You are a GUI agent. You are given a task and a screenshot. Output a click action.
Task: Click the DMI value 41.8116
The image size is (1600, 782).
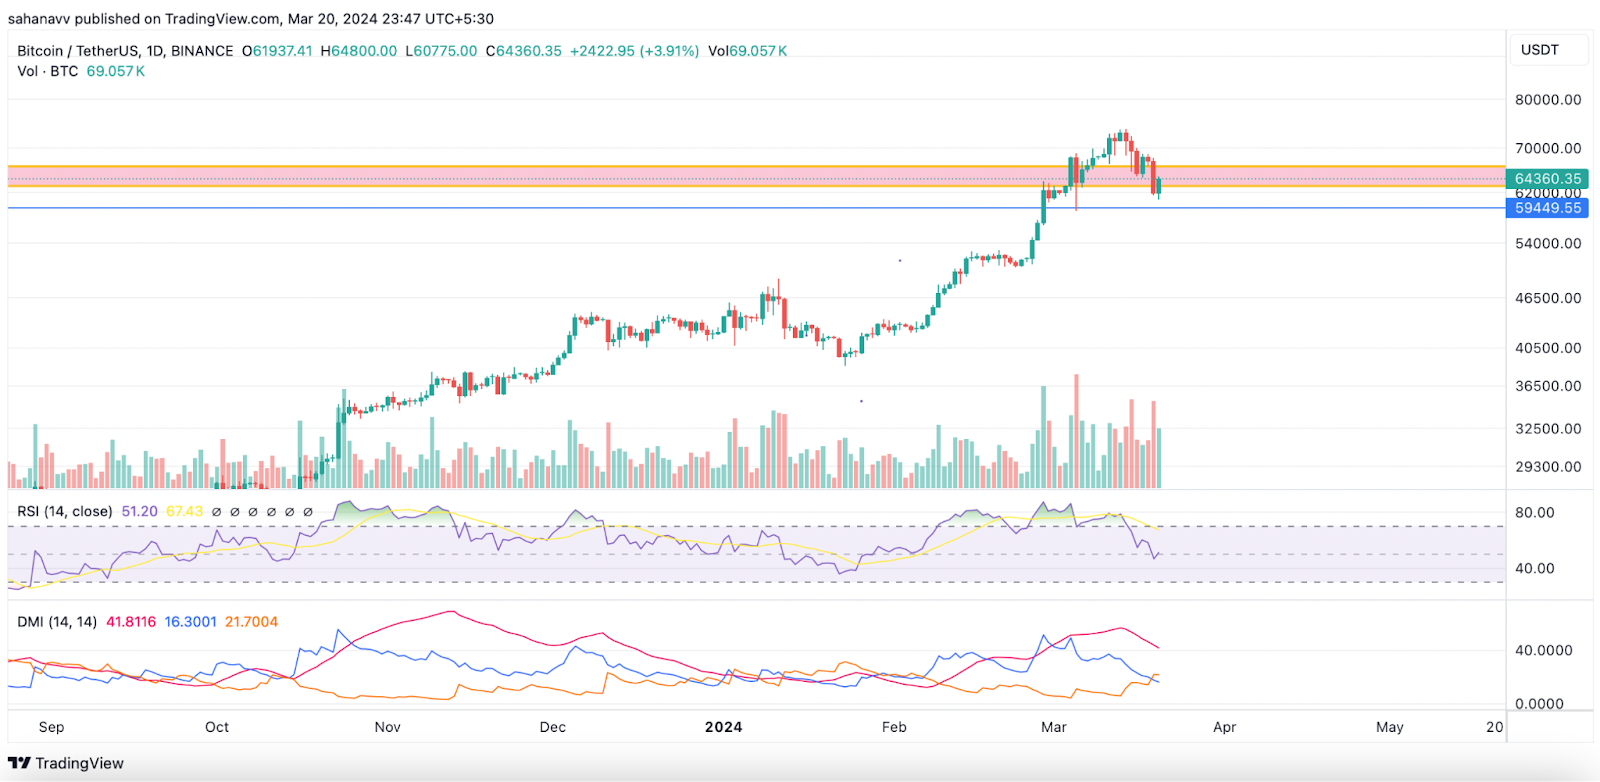[x=131, y=622]
